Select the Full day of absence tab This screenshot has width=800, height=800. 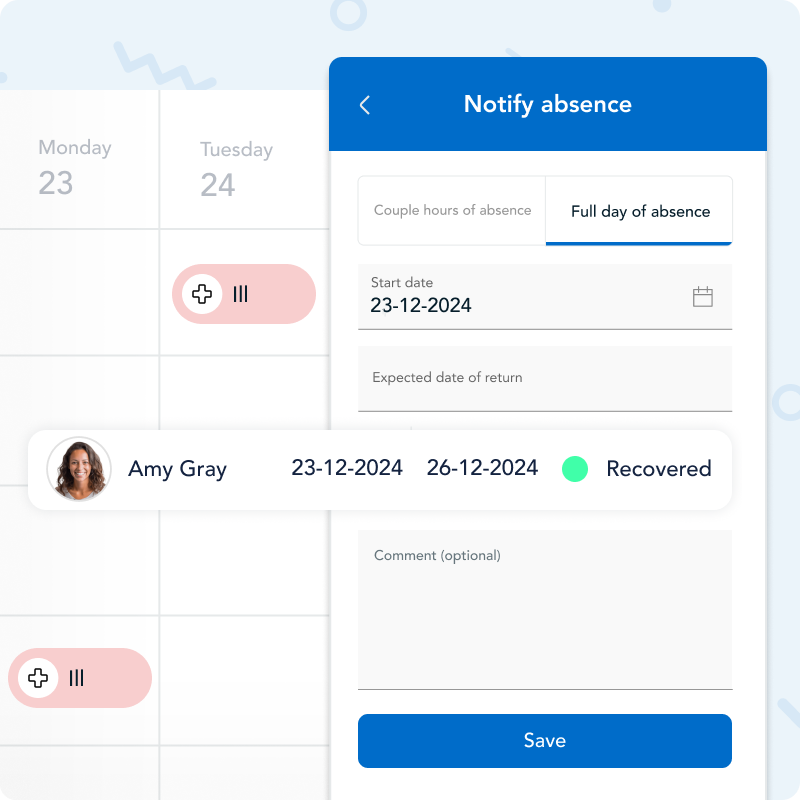[640, 211]
